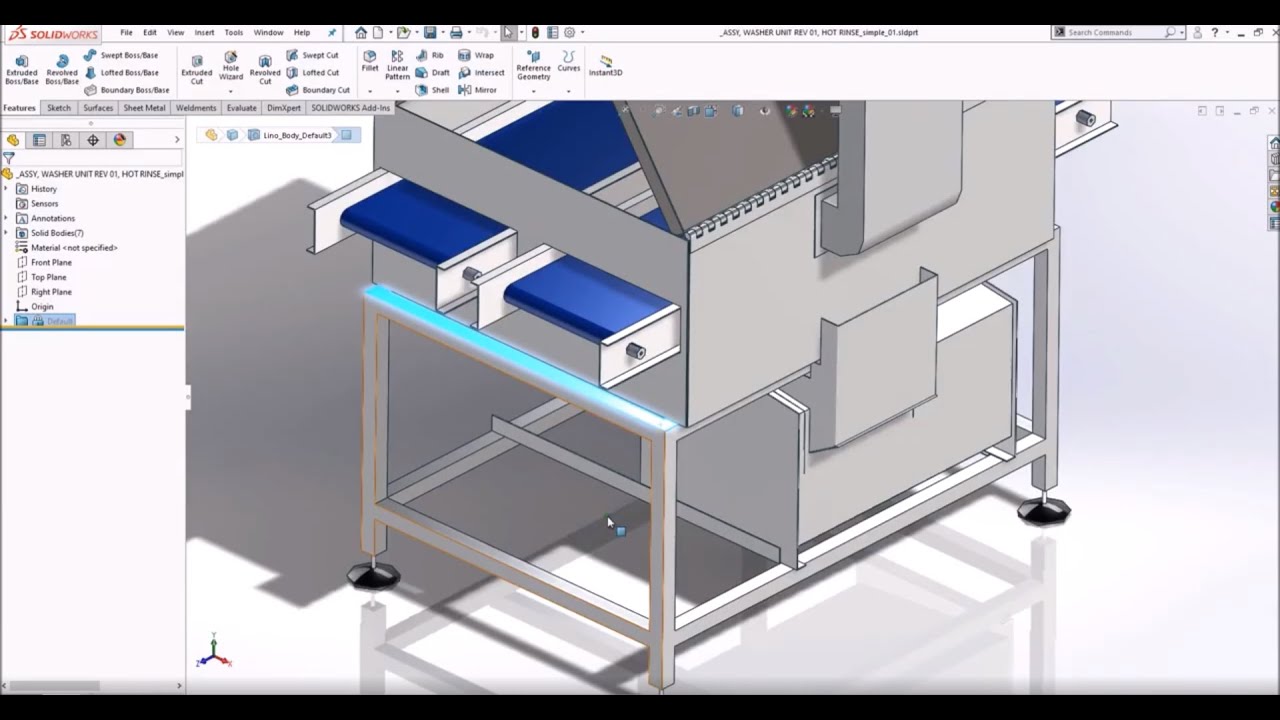The height and width of the screenshot is (720, 1280).
Task: Switch to the Sketch tab
Action: point(59,108)
